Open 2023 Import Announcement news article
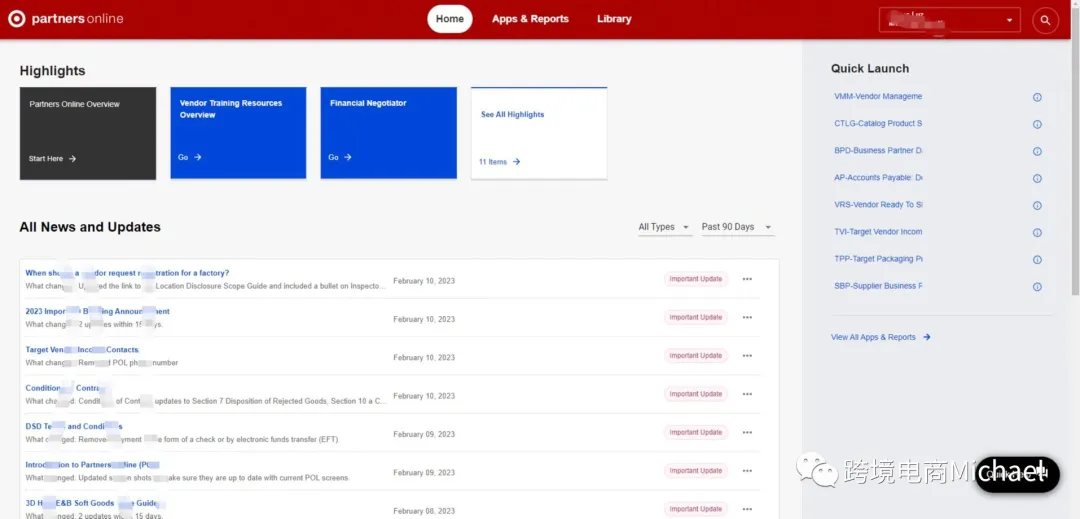 tap(97, 312)
